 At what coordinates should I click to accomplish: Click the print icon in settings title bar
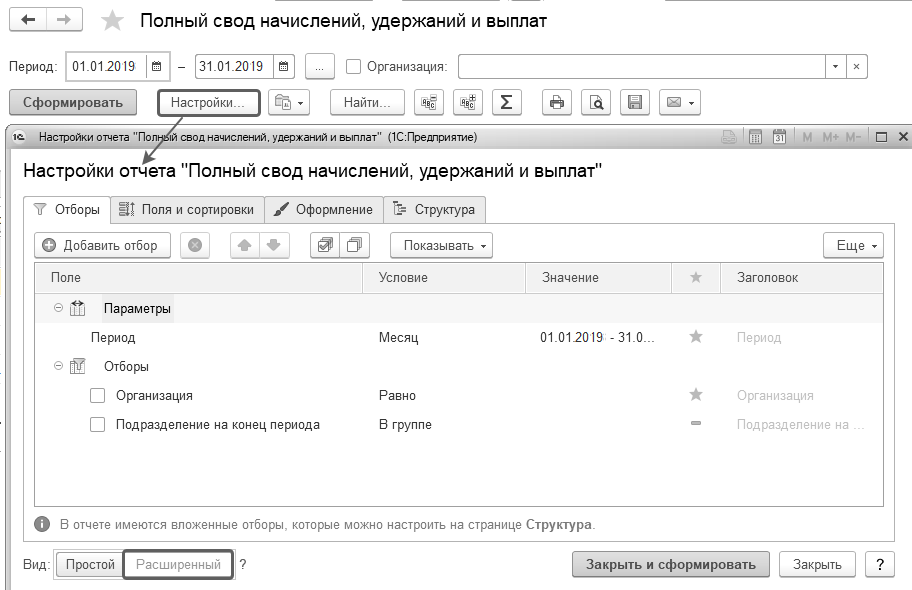729,137
